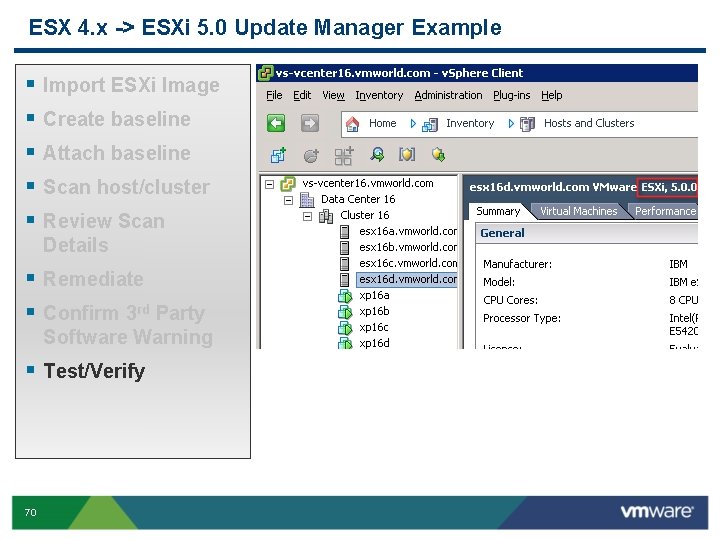The height and width of the screenshot is (540, 720).
Task: Click the VM icon beside xp16c
Action: tap(345, 328)
